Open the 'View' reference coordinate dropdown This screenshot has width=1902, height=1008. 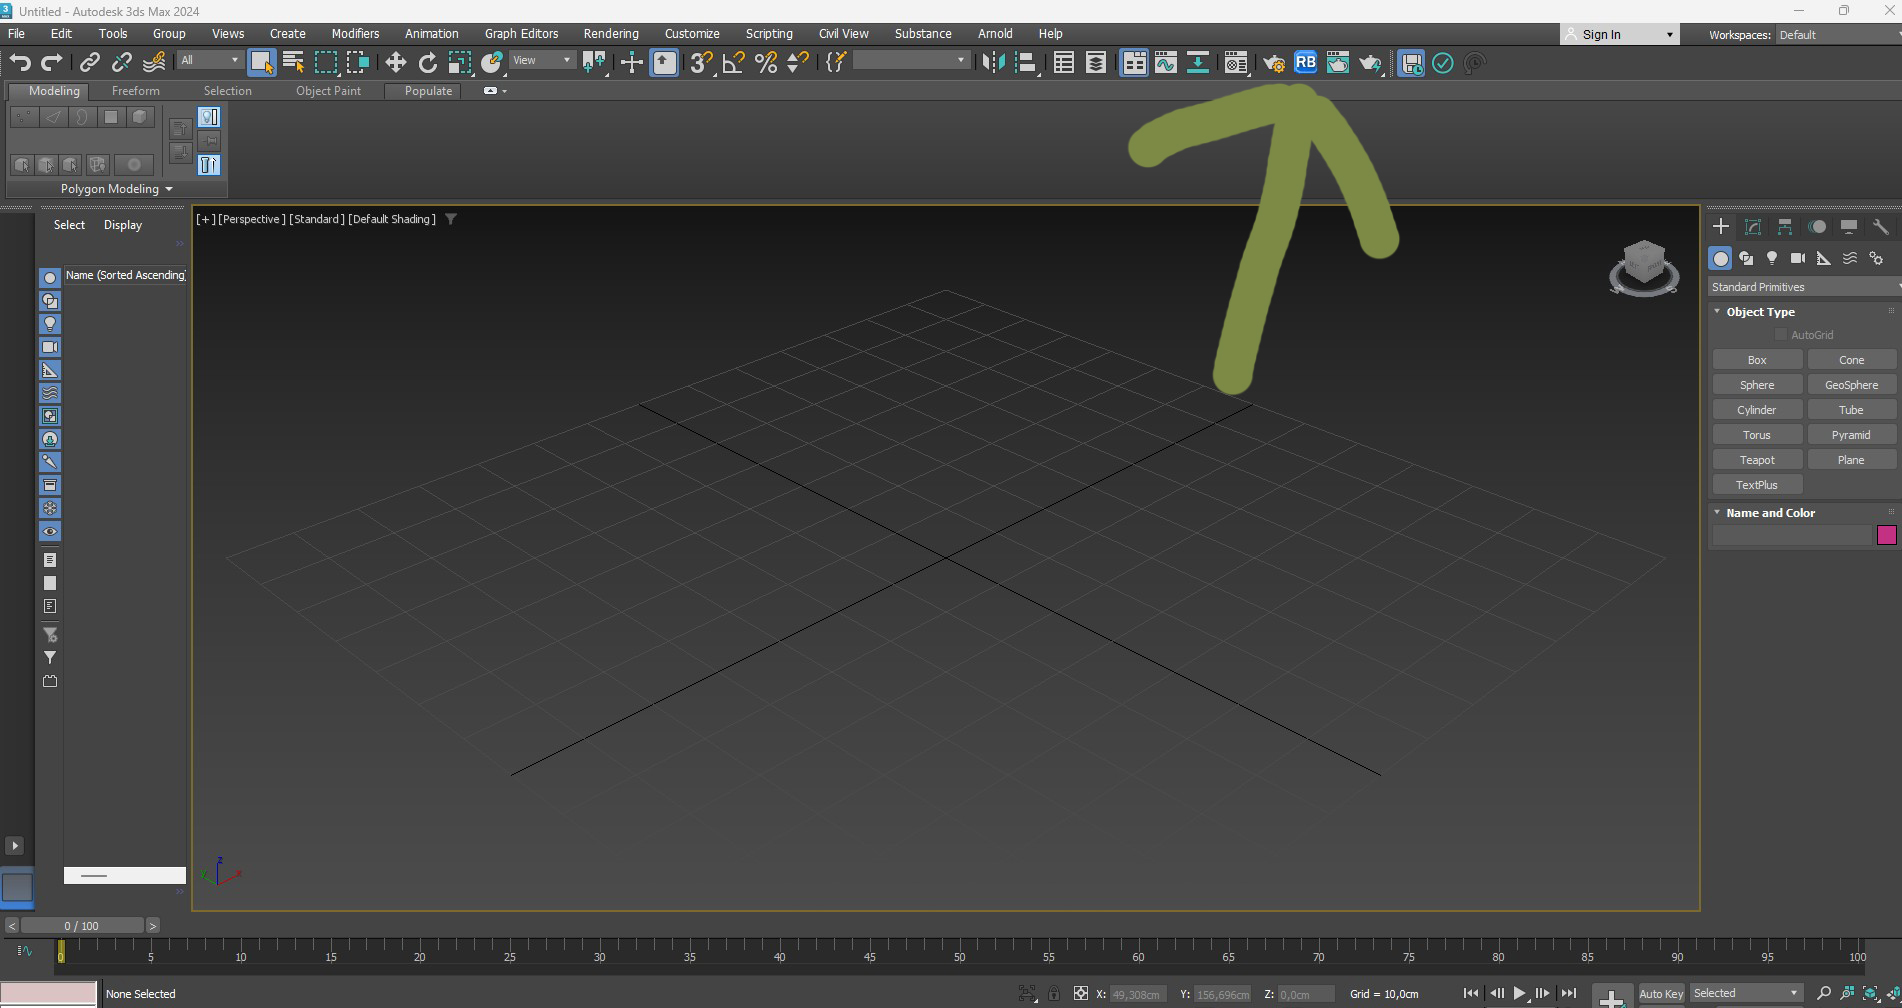click(x=542, y=61)
